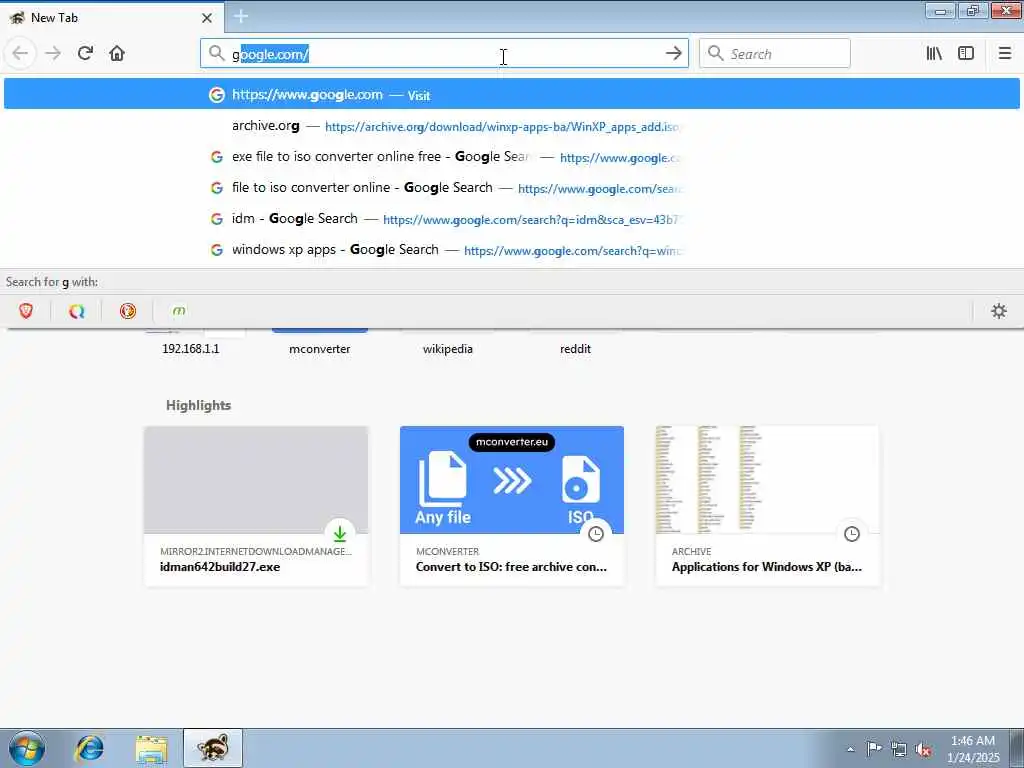Open the hamburger application menu

[x=1004, y=54]
